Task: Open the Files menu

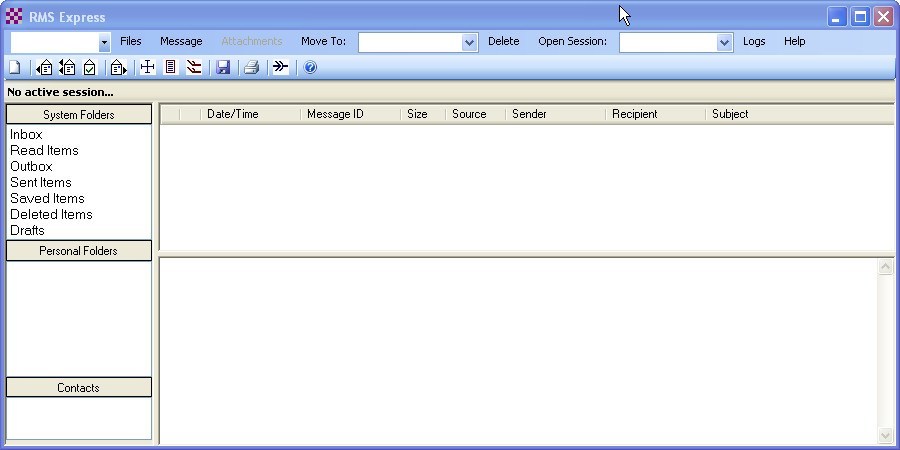Action: click(x=130, y=41)
